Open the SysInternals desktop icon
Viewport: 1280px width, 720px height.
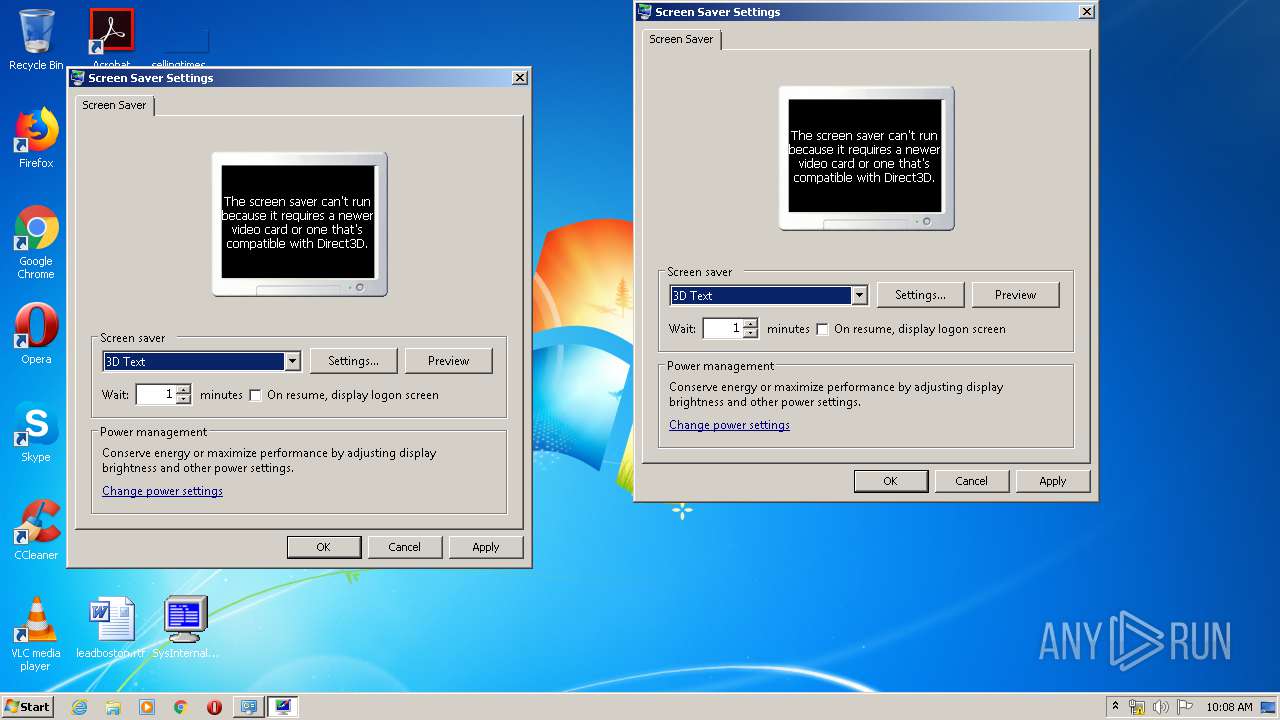(x=186, y=627)
